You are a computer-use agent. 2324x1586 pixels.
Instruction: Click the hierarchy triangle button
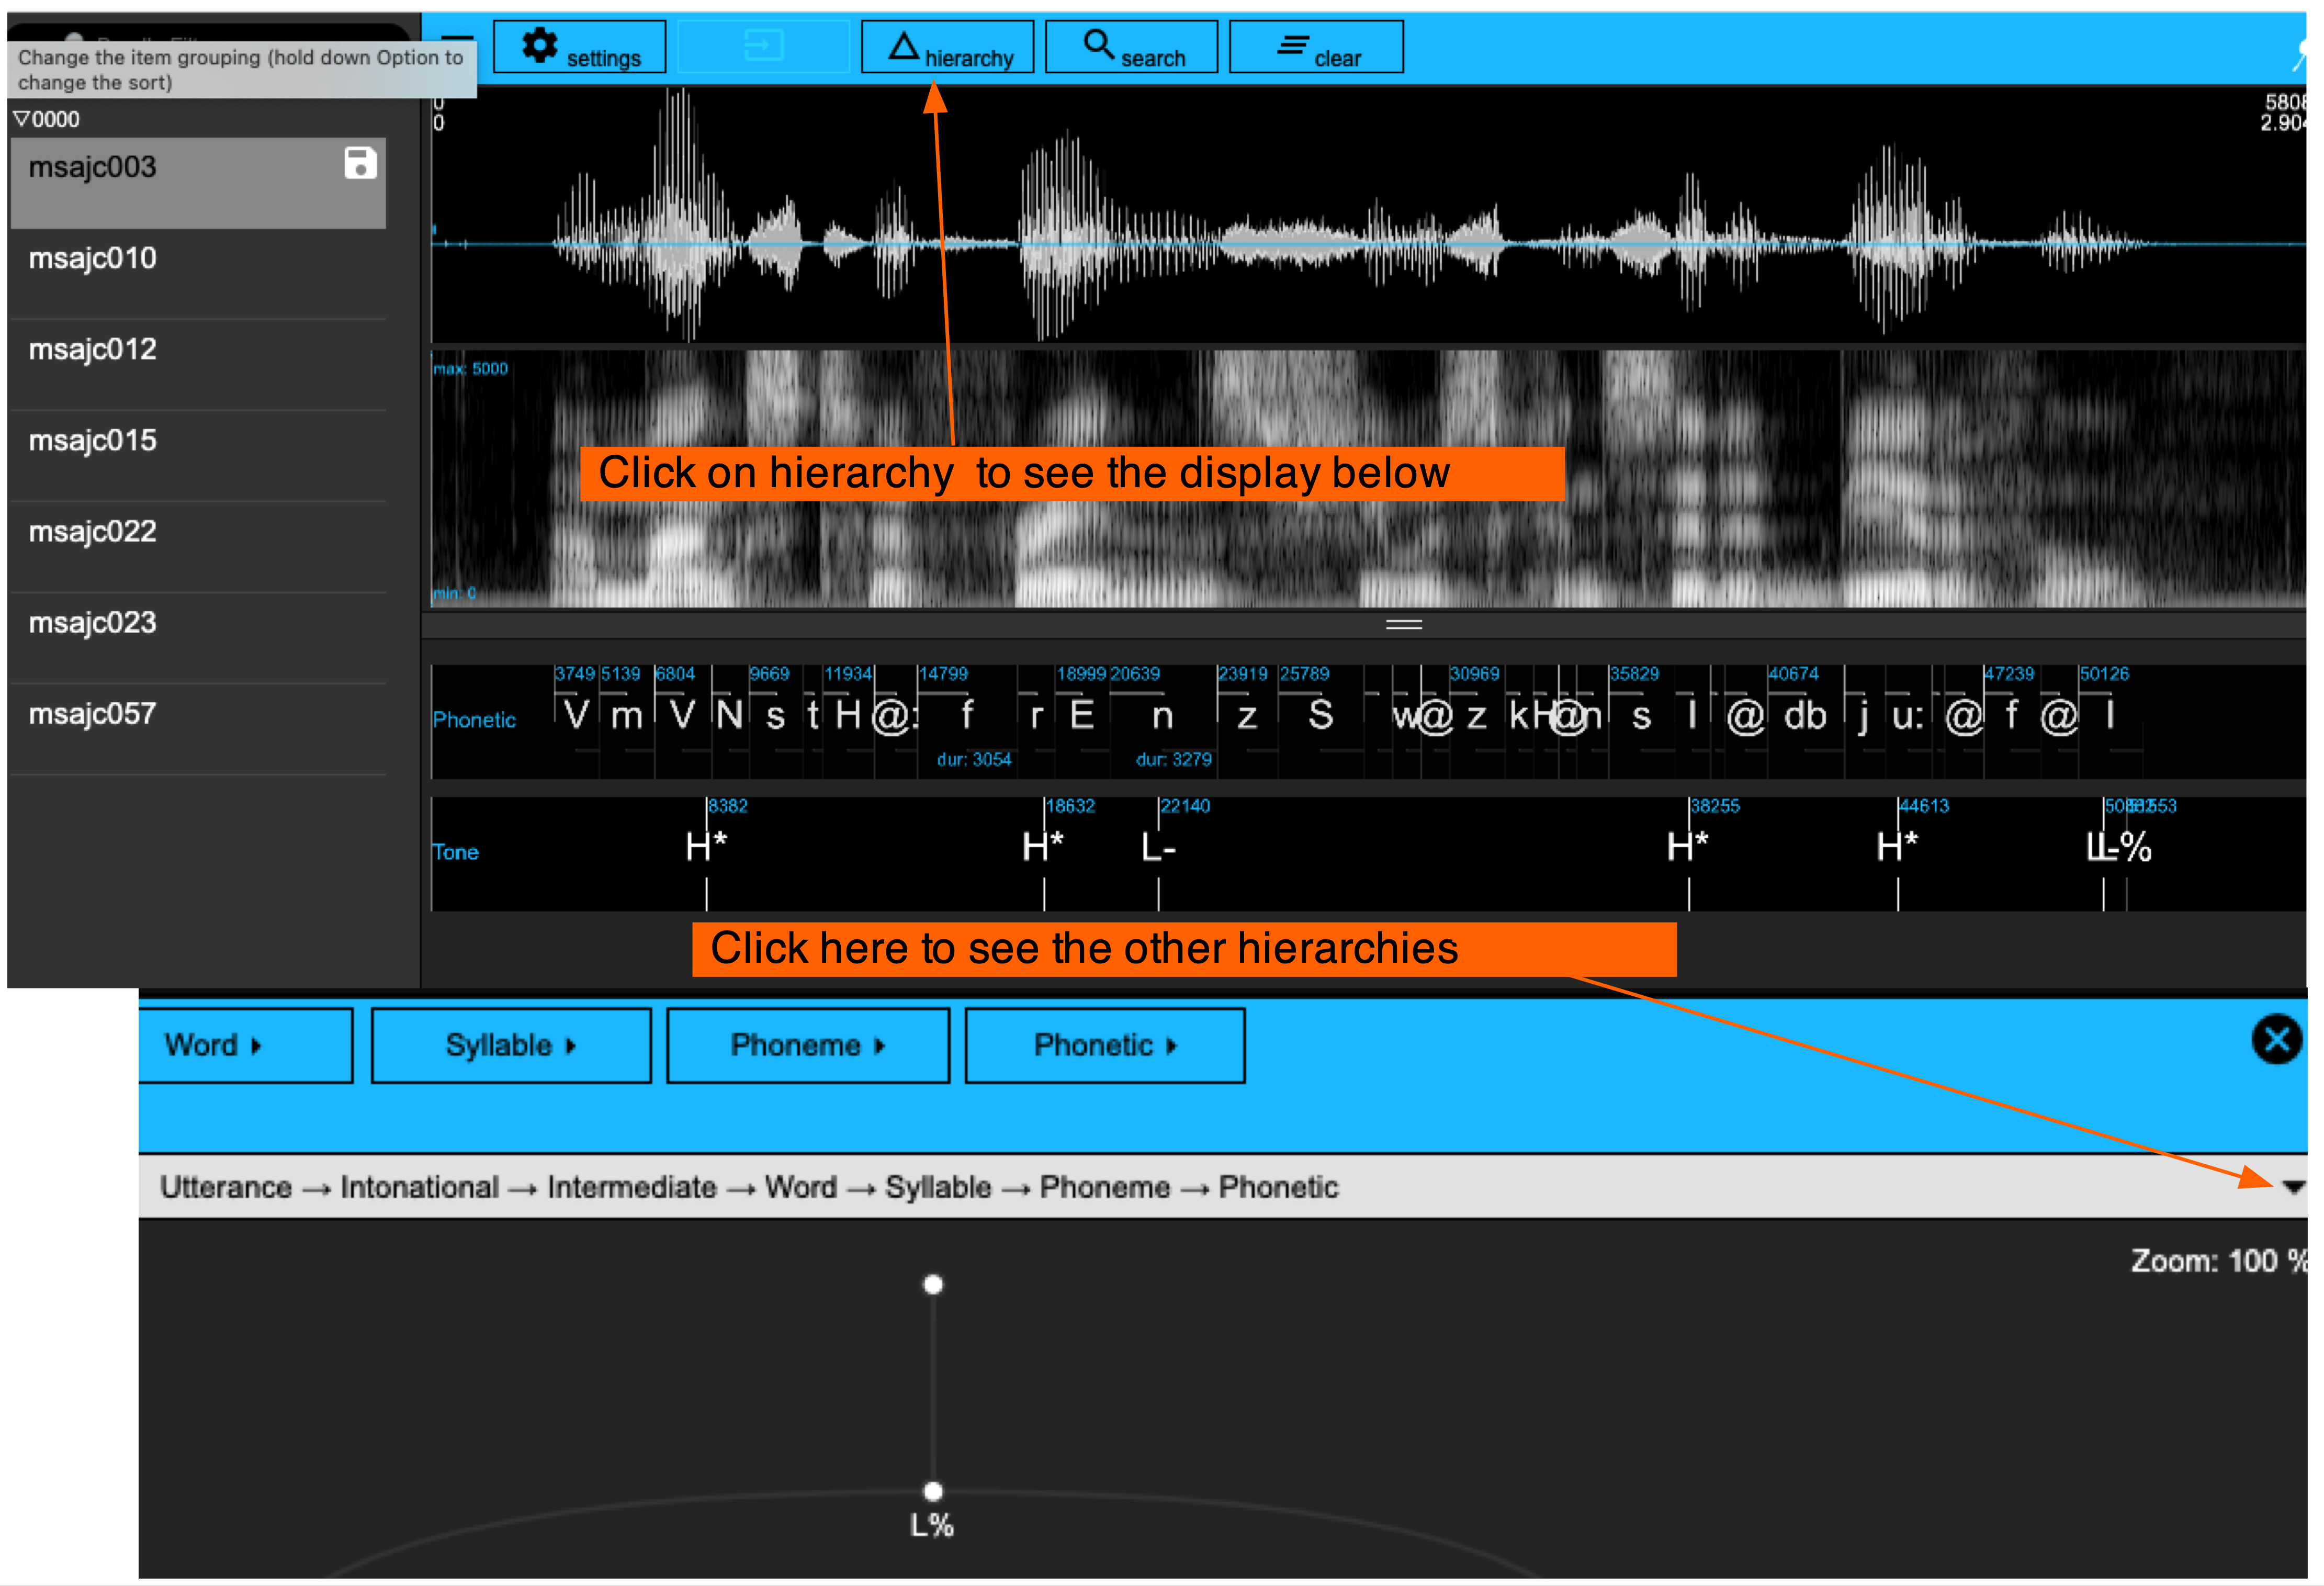(947, 47)
